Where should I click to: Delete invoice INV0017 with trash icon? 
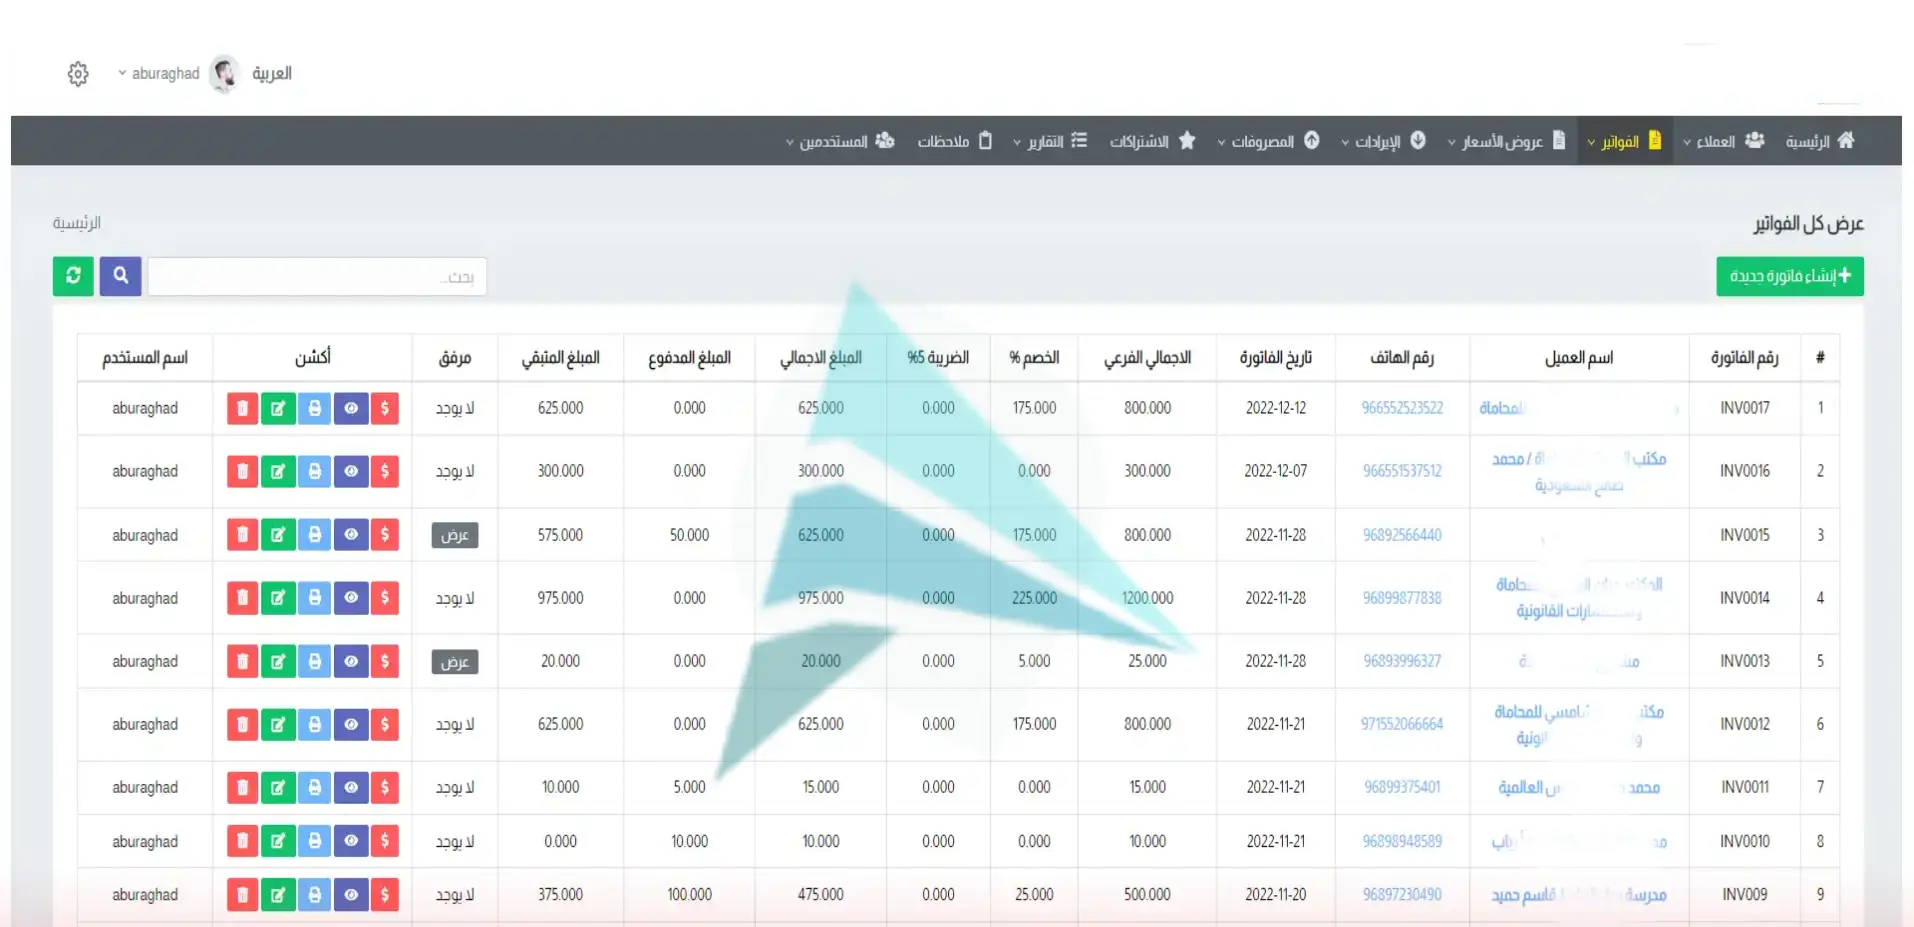click(x=242, y=409)
